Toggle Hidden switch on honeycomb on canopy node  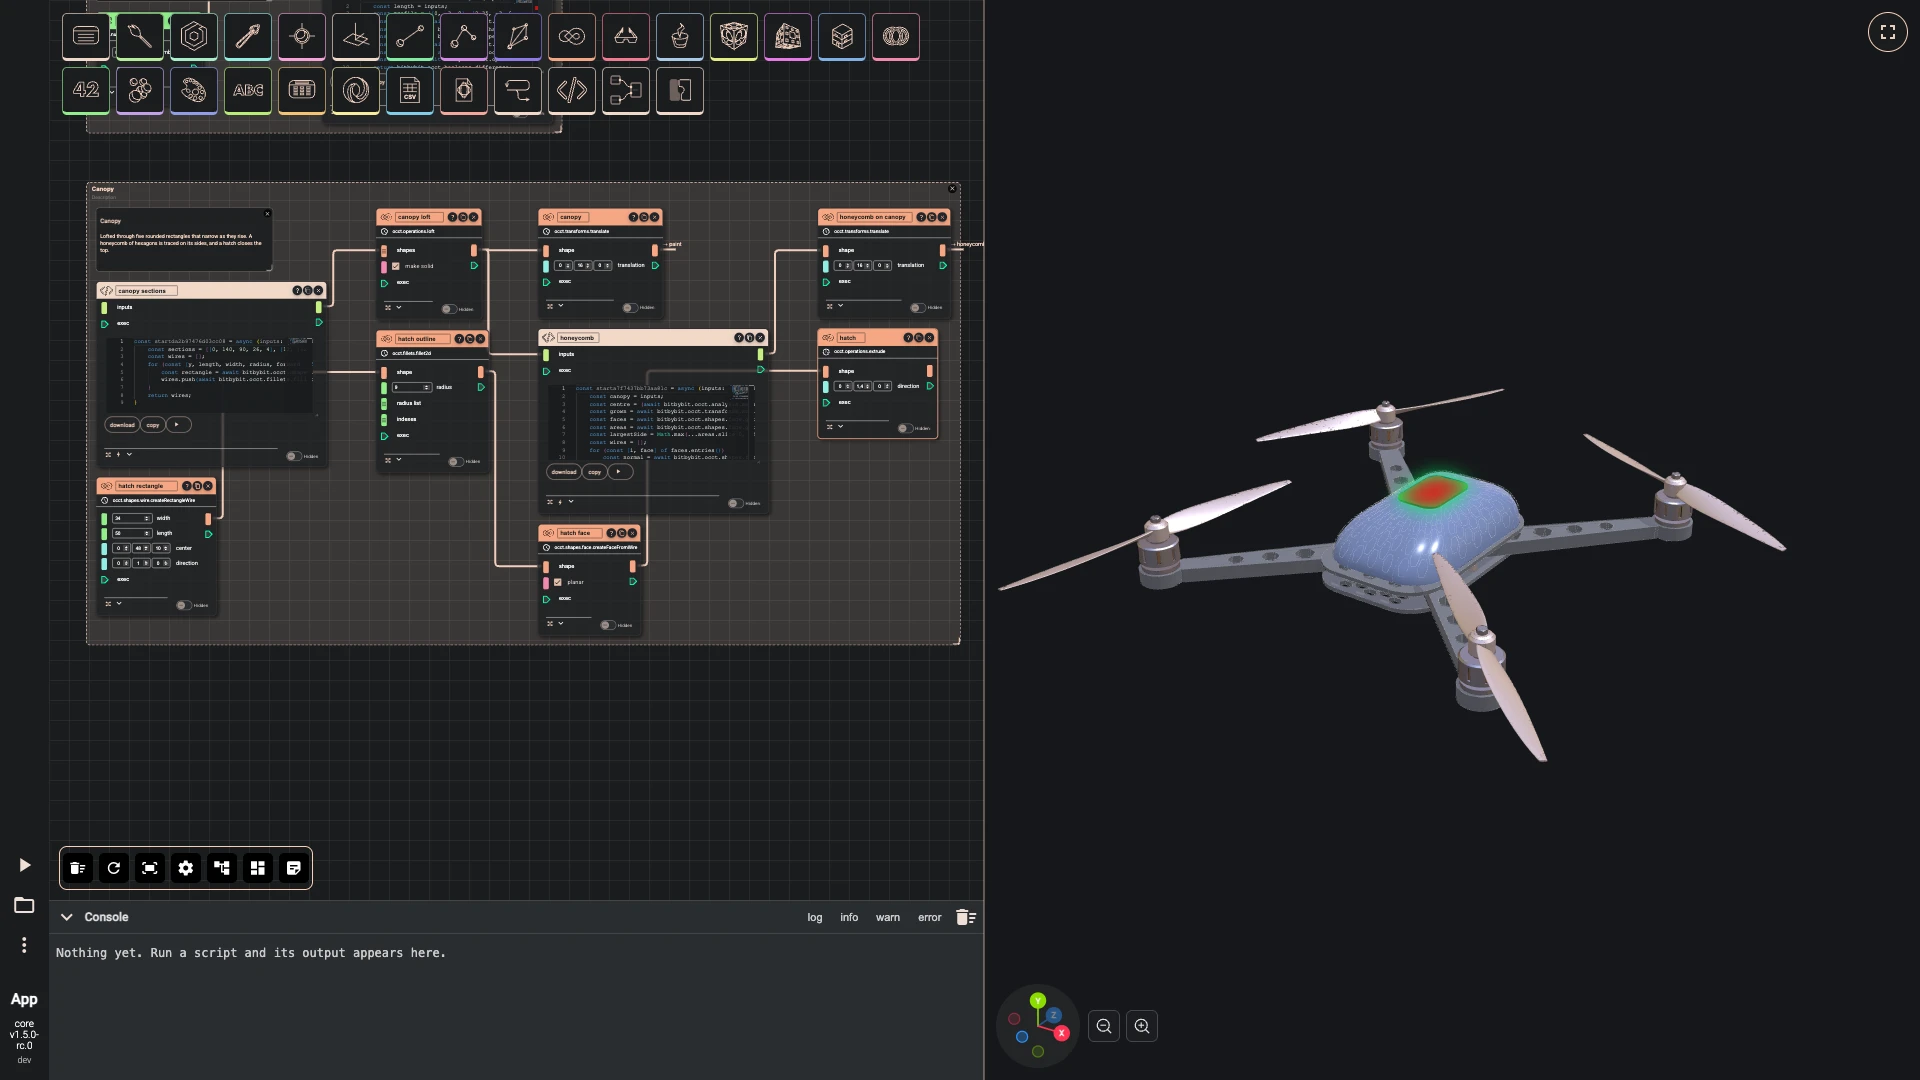pyautogui.click(x=917, y=307)
